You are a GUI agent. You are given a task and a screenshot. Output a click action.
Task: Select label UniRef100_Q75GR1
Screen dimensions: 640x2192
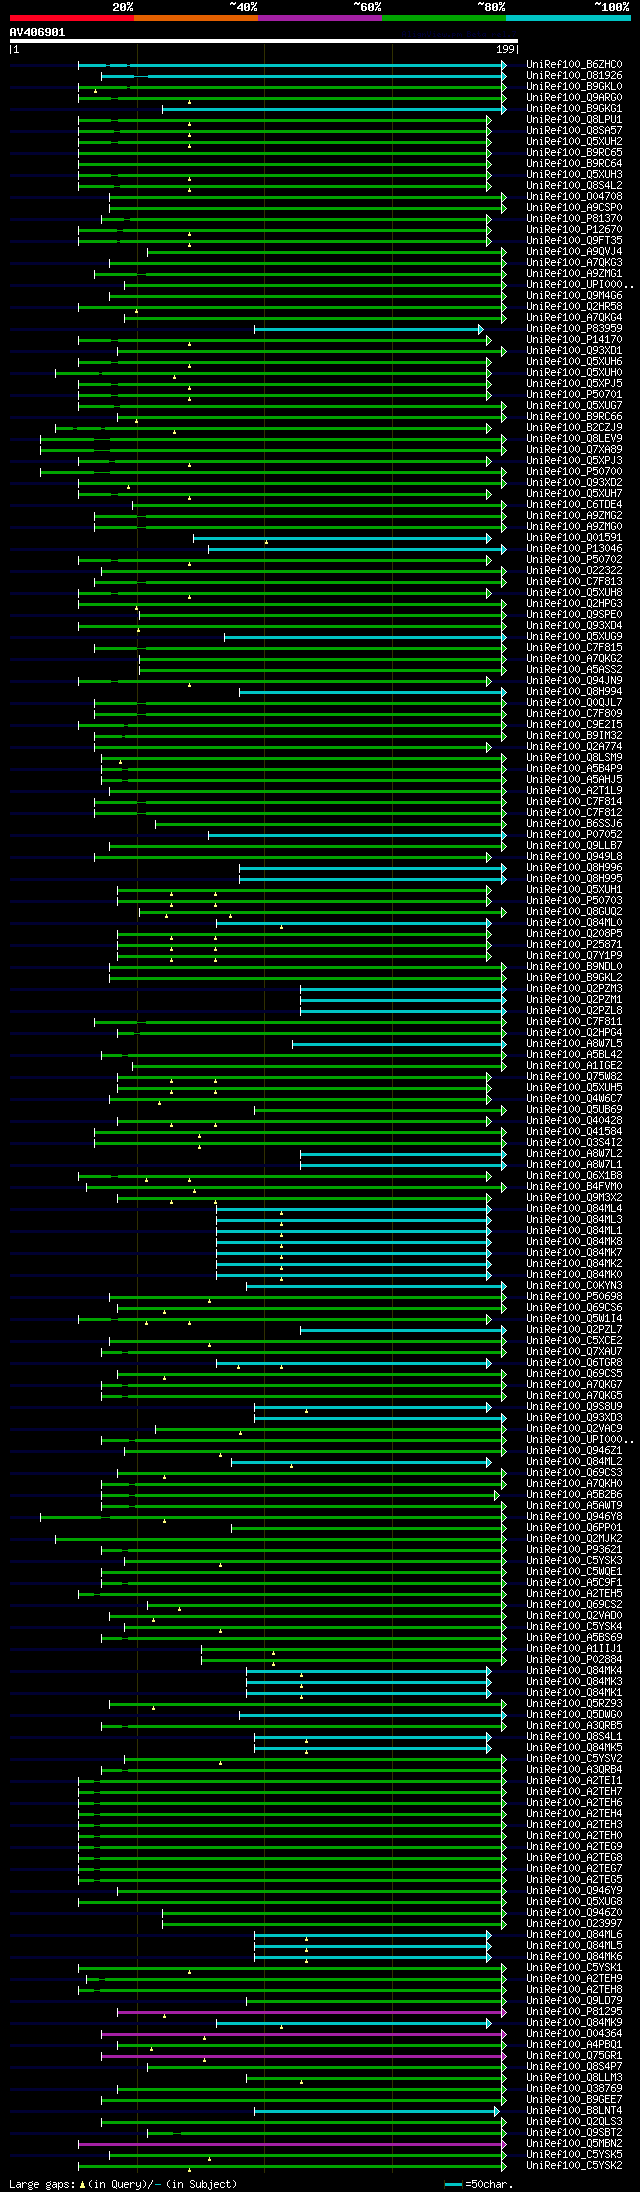[x=574, y=2056]
